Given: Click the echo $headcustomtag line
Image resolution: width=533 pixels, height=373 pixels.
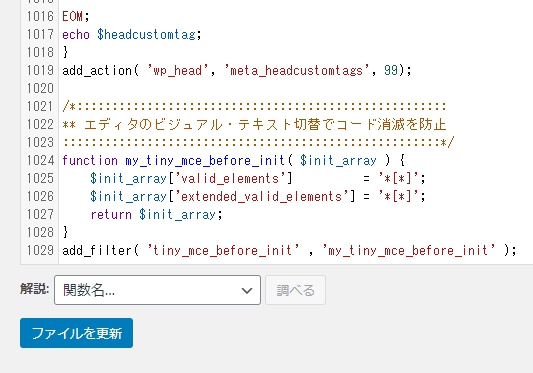Looking at the screenshot, I should pyautogui.click(x=132, y=34).
